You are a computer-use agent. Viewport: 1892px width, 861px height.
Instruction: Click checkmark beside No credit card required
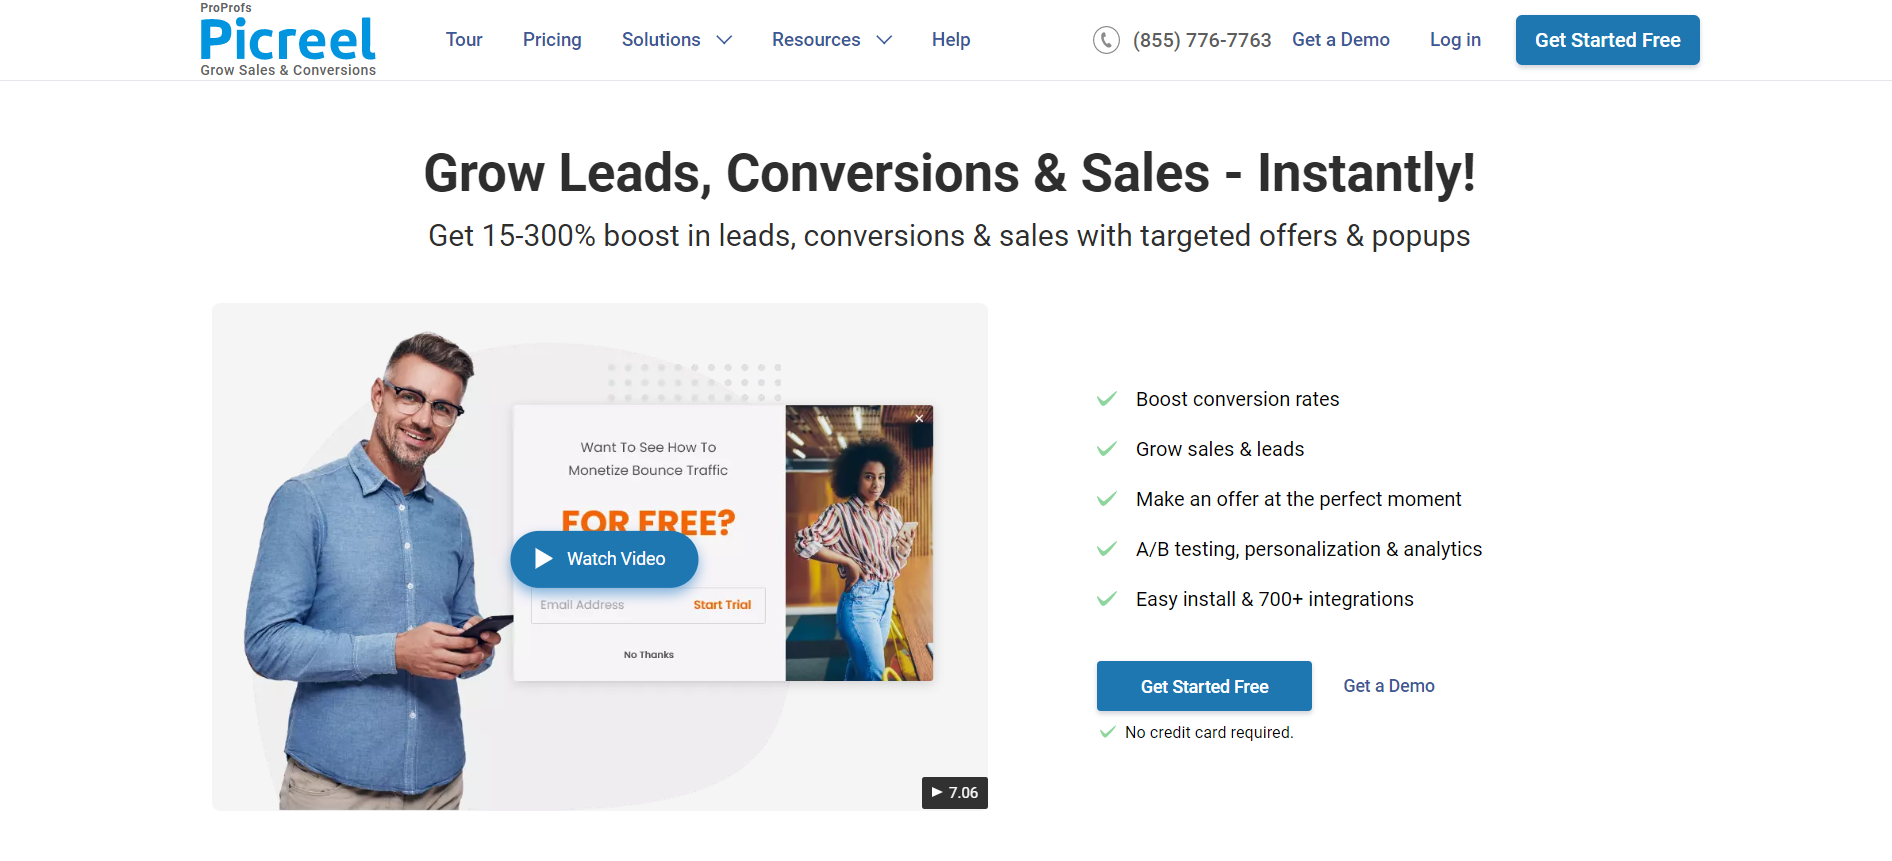[1107, 732]
